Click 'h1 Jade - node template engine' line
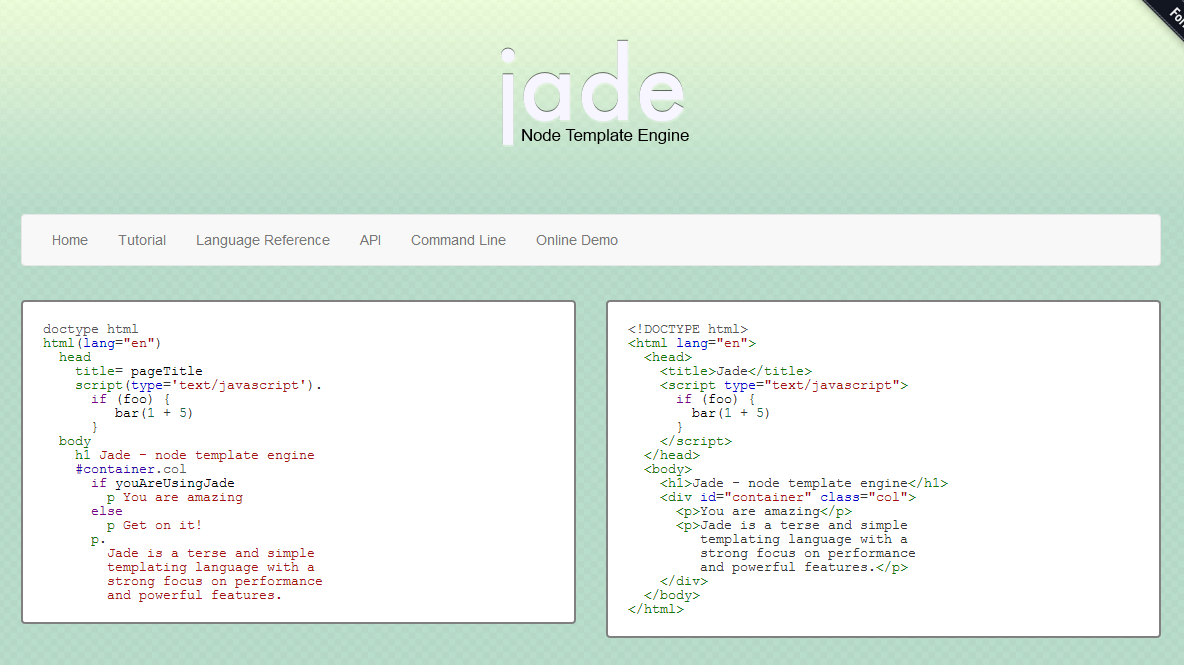 (x=195, y=455)
